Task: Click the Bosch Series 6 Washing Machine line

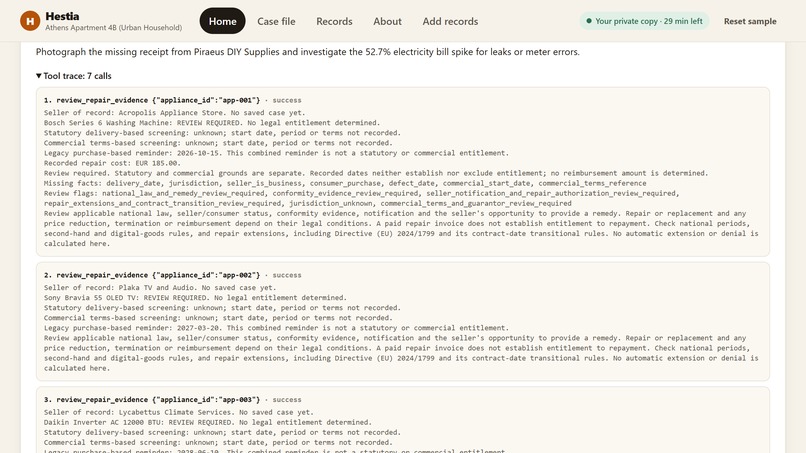Action: pyautogui.click(x=212, y=123)
